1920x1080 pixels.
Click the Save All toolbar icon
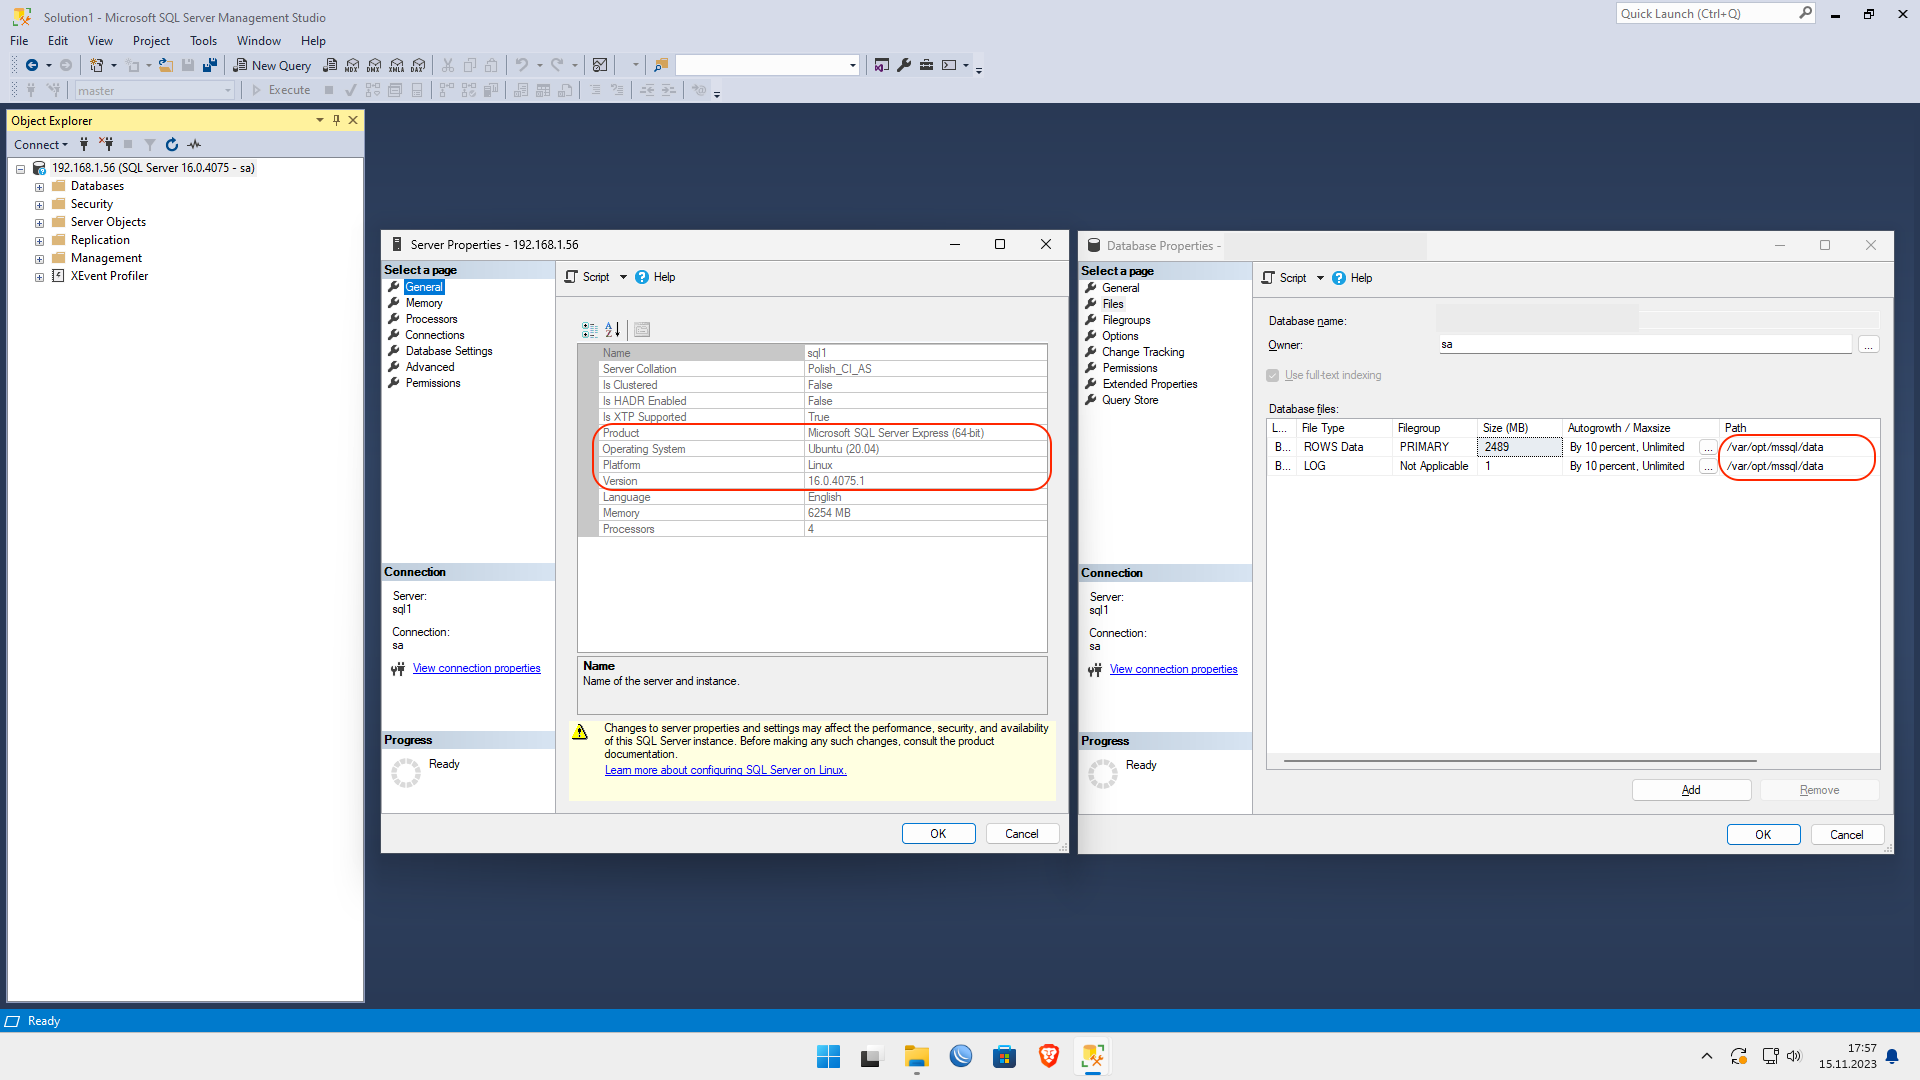click(210, 65)
